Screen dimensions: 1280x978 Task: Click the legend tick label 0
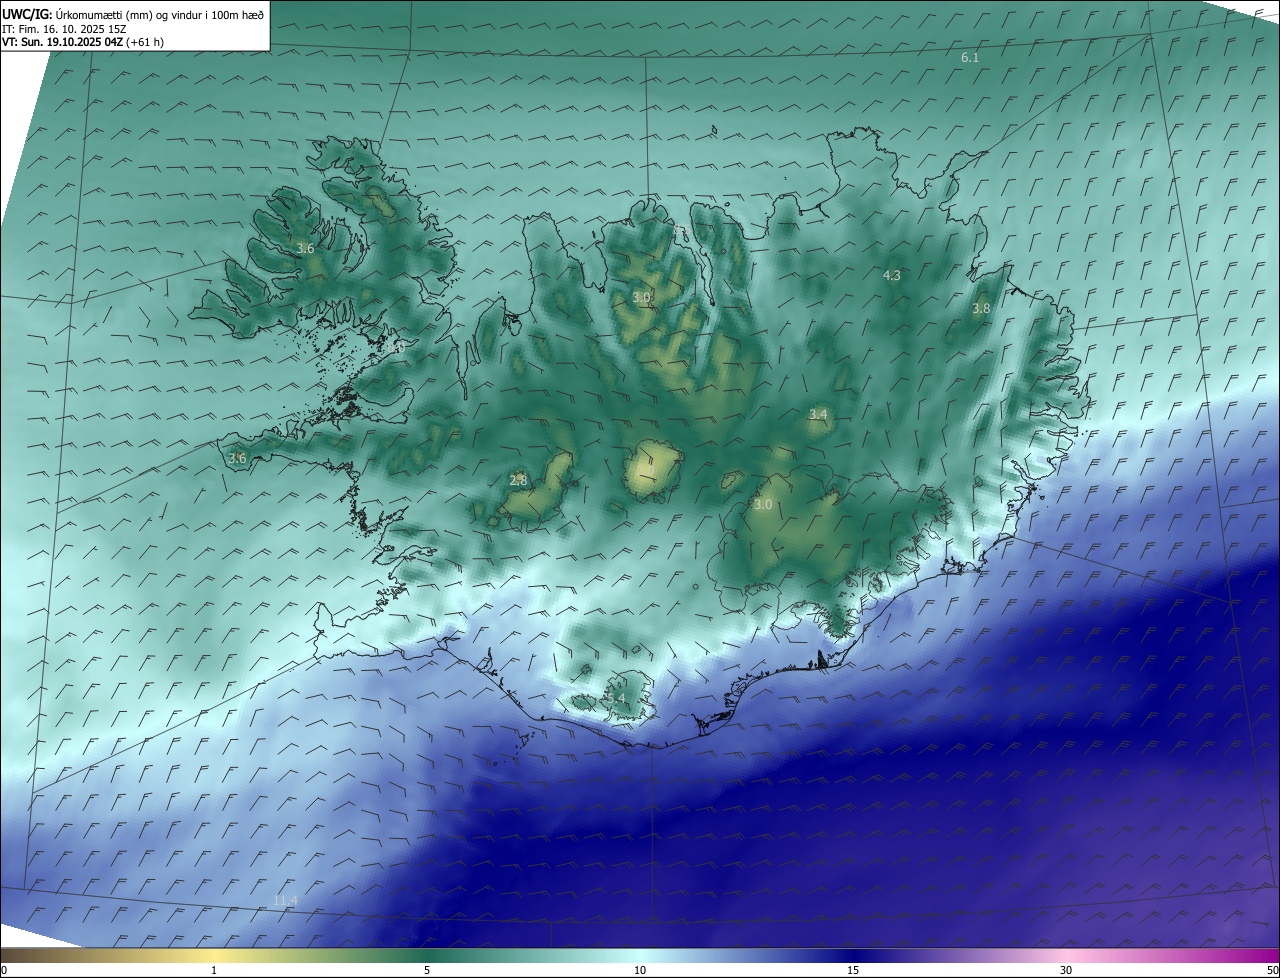4,970
